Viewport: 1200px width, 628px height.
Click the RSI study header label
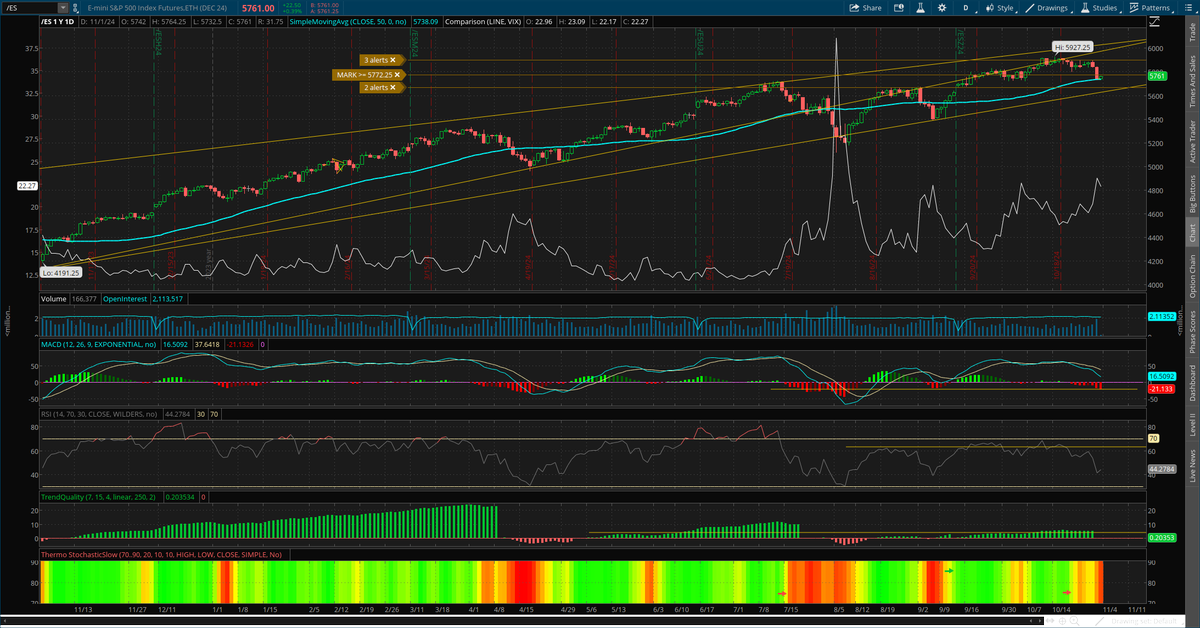coord(97,413)
